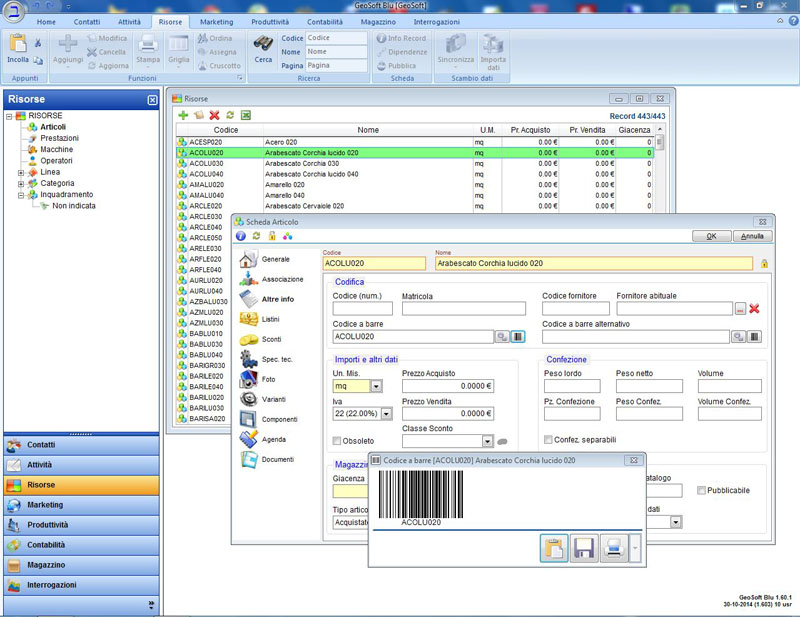Export the Risorse list to Excel

click(246, 116)
